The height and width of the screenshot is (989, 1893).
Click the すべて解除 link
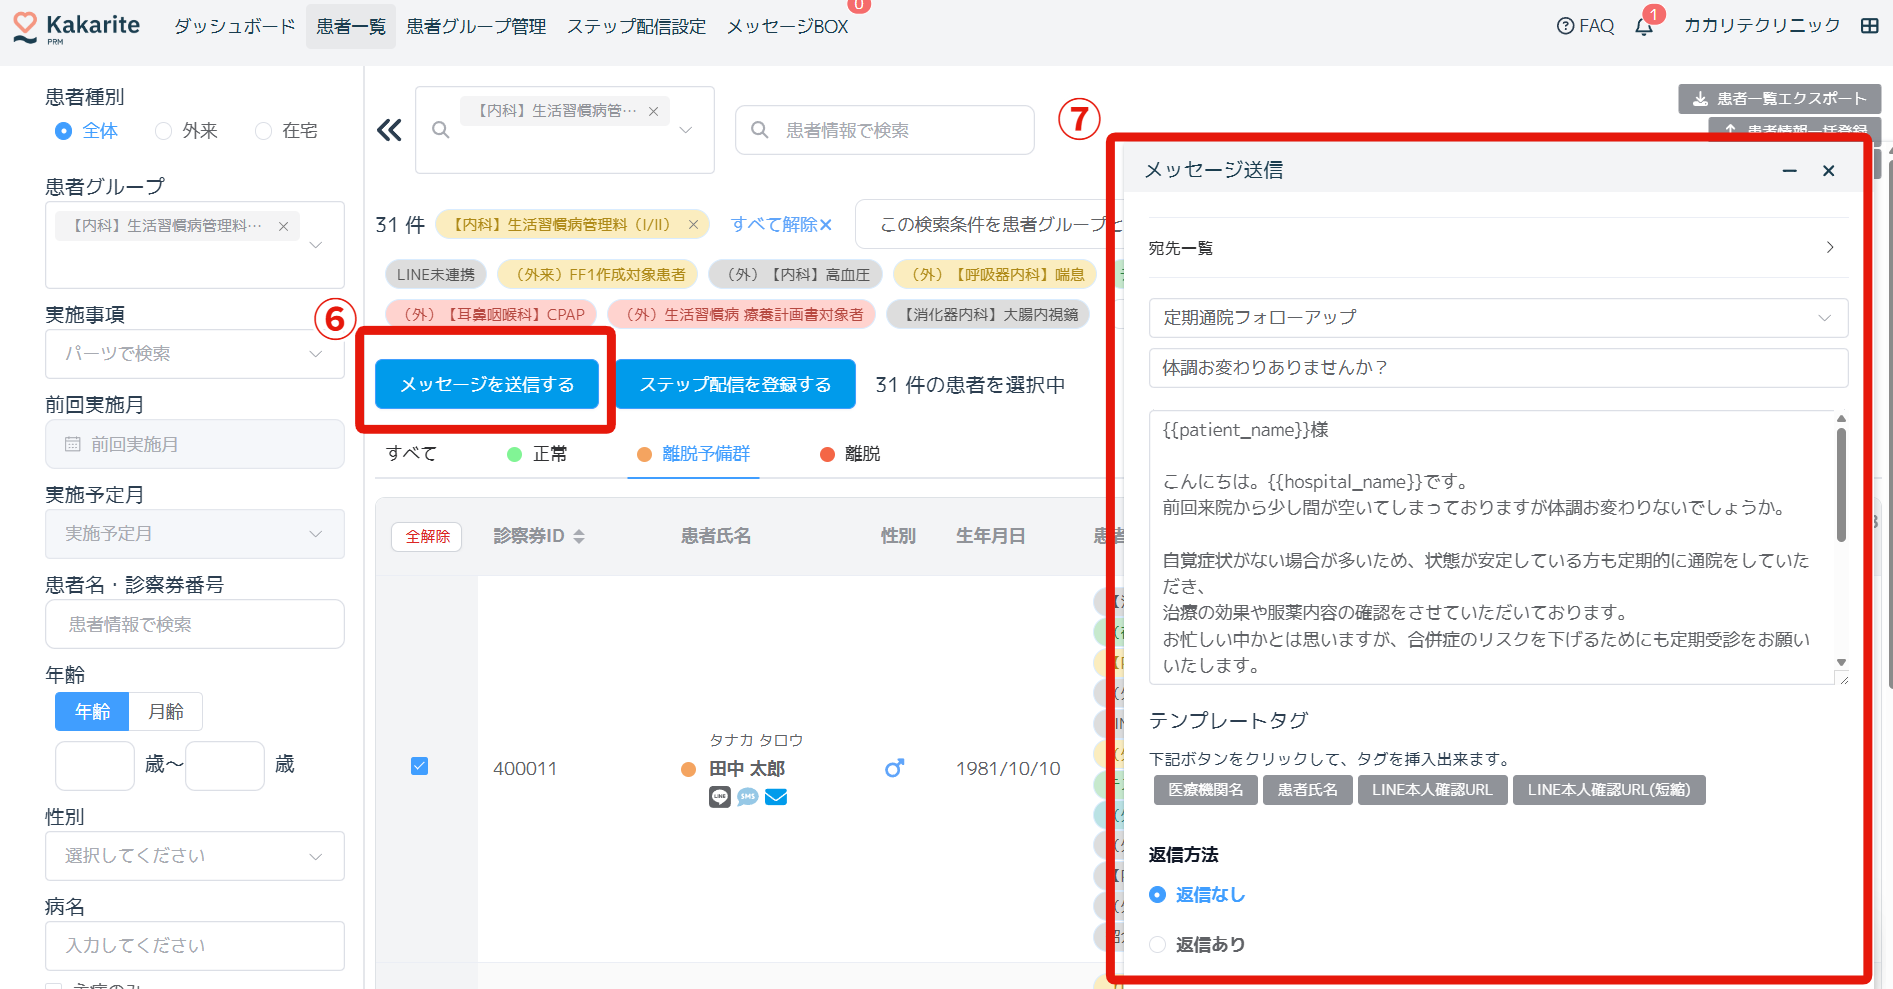tap(781, 225)
